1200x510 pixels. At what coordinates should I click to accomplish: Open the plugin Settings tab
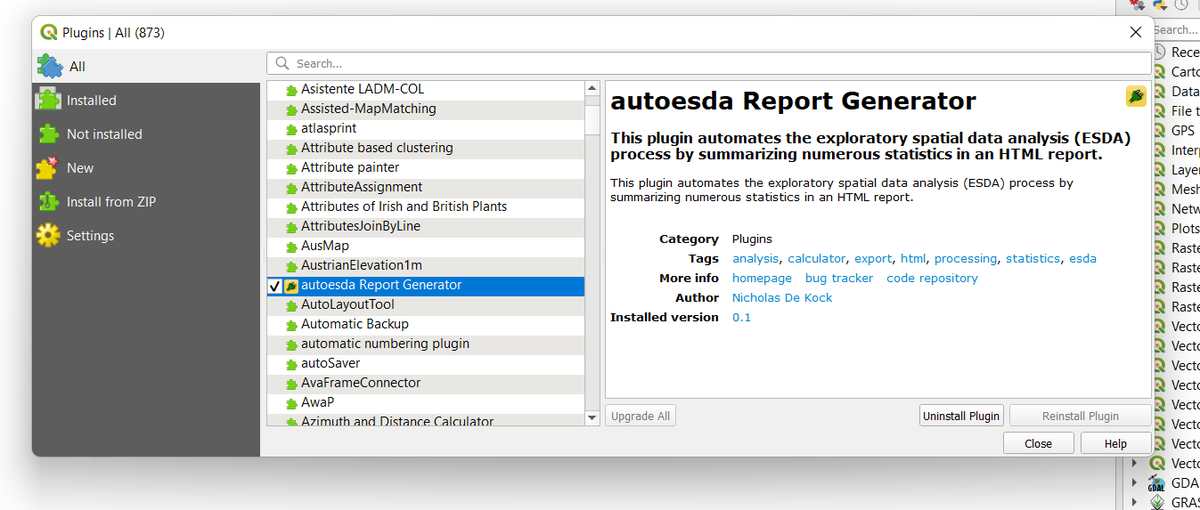(x=145, y=236)
